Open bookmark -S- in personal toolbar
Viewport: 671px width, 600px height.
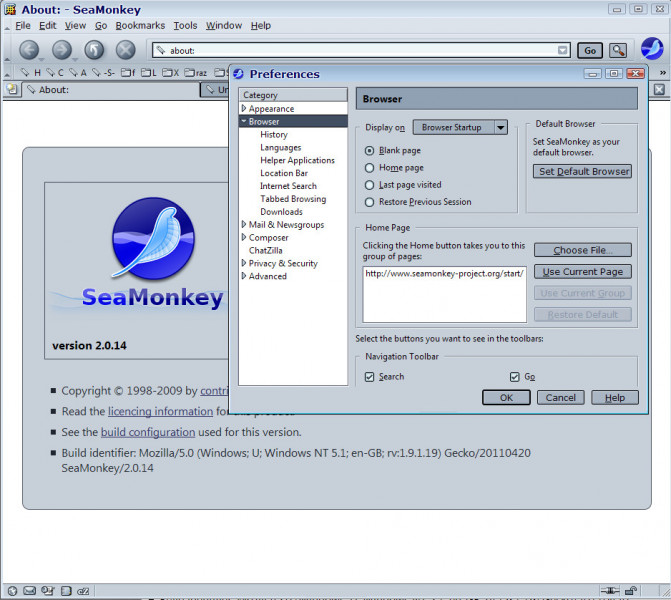pyautogui.click(x=104, y=73)
